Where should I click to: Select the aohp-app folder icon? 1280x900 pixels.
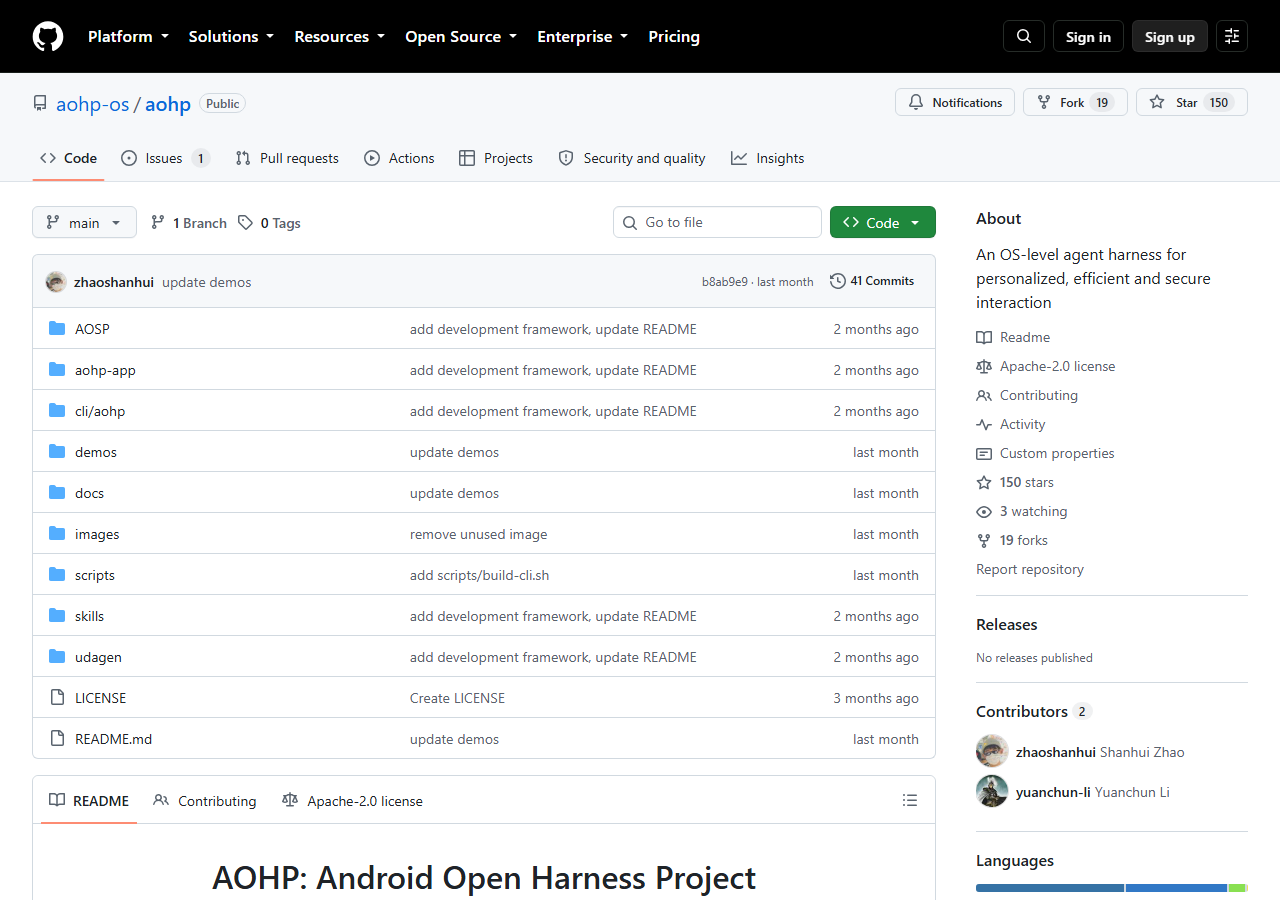click(x=57, y=370)
